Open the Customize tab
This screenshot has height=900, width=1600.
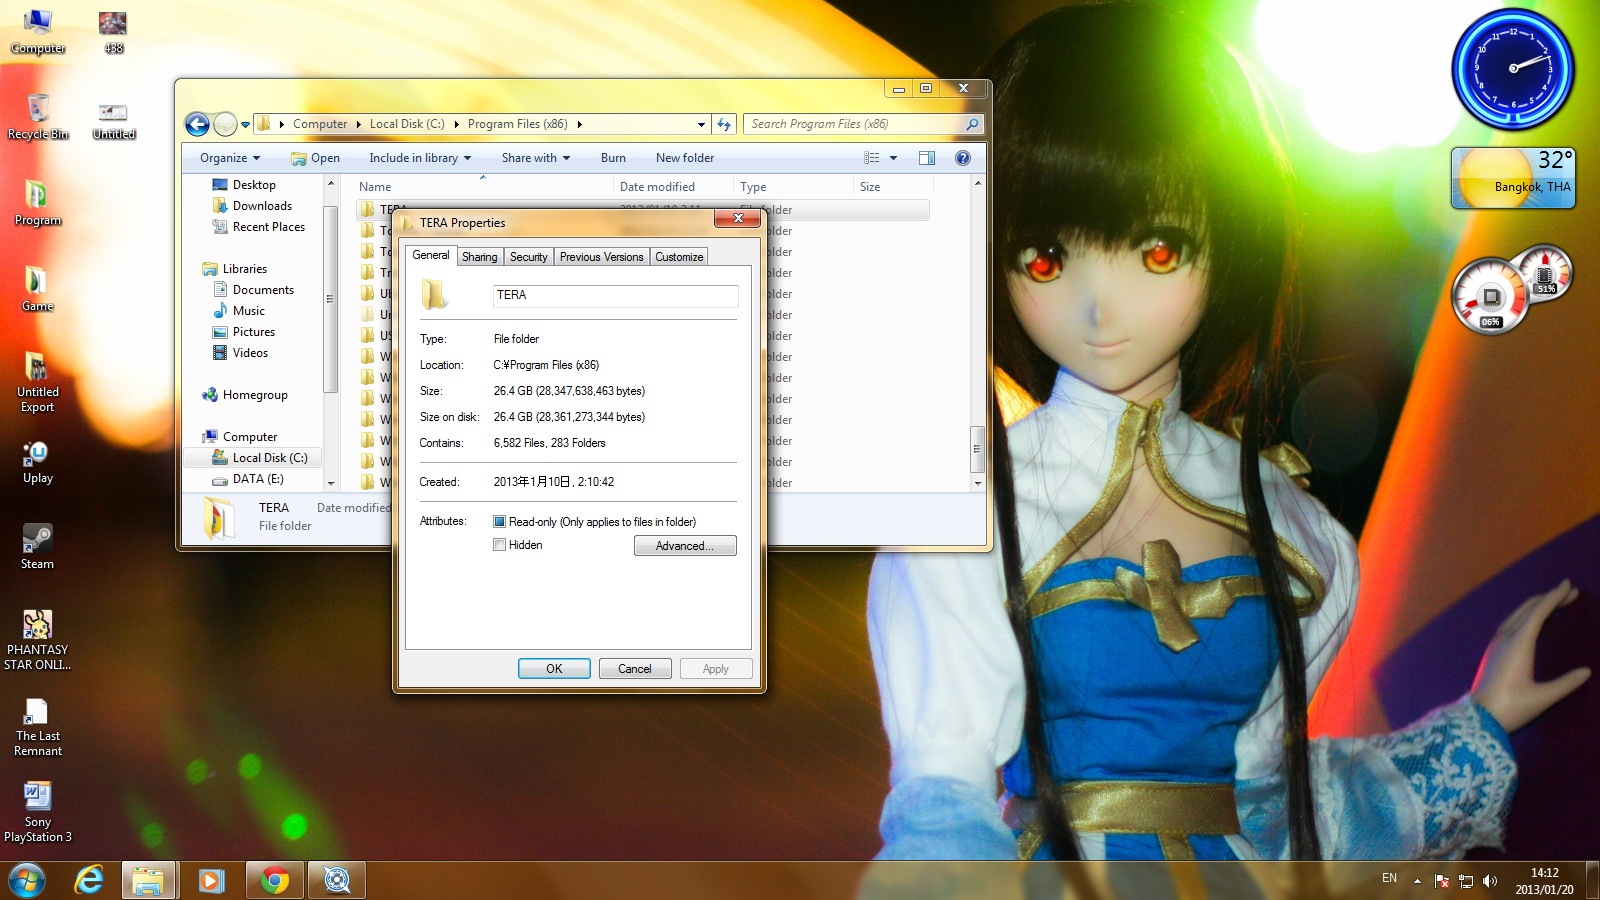(x=679, y=257)
